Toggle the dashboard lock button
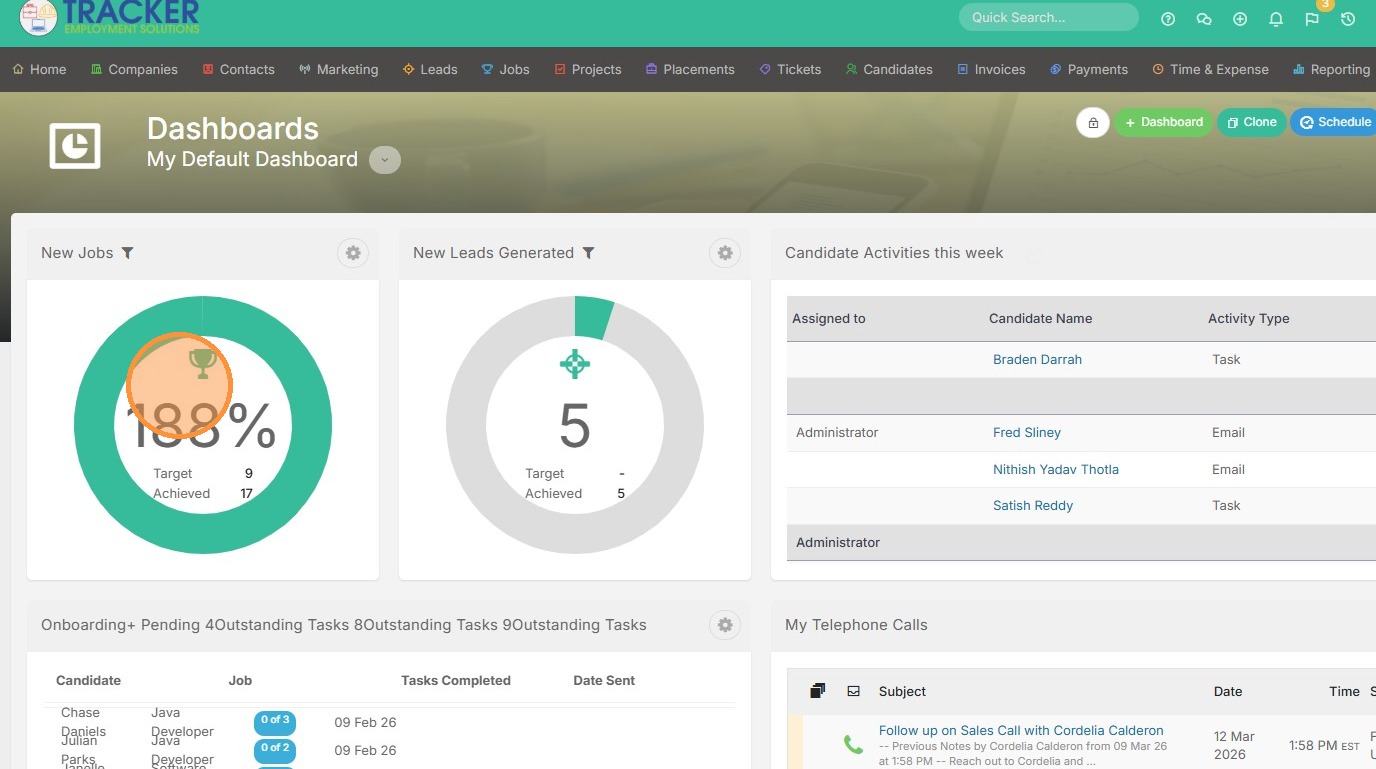 1093,122
